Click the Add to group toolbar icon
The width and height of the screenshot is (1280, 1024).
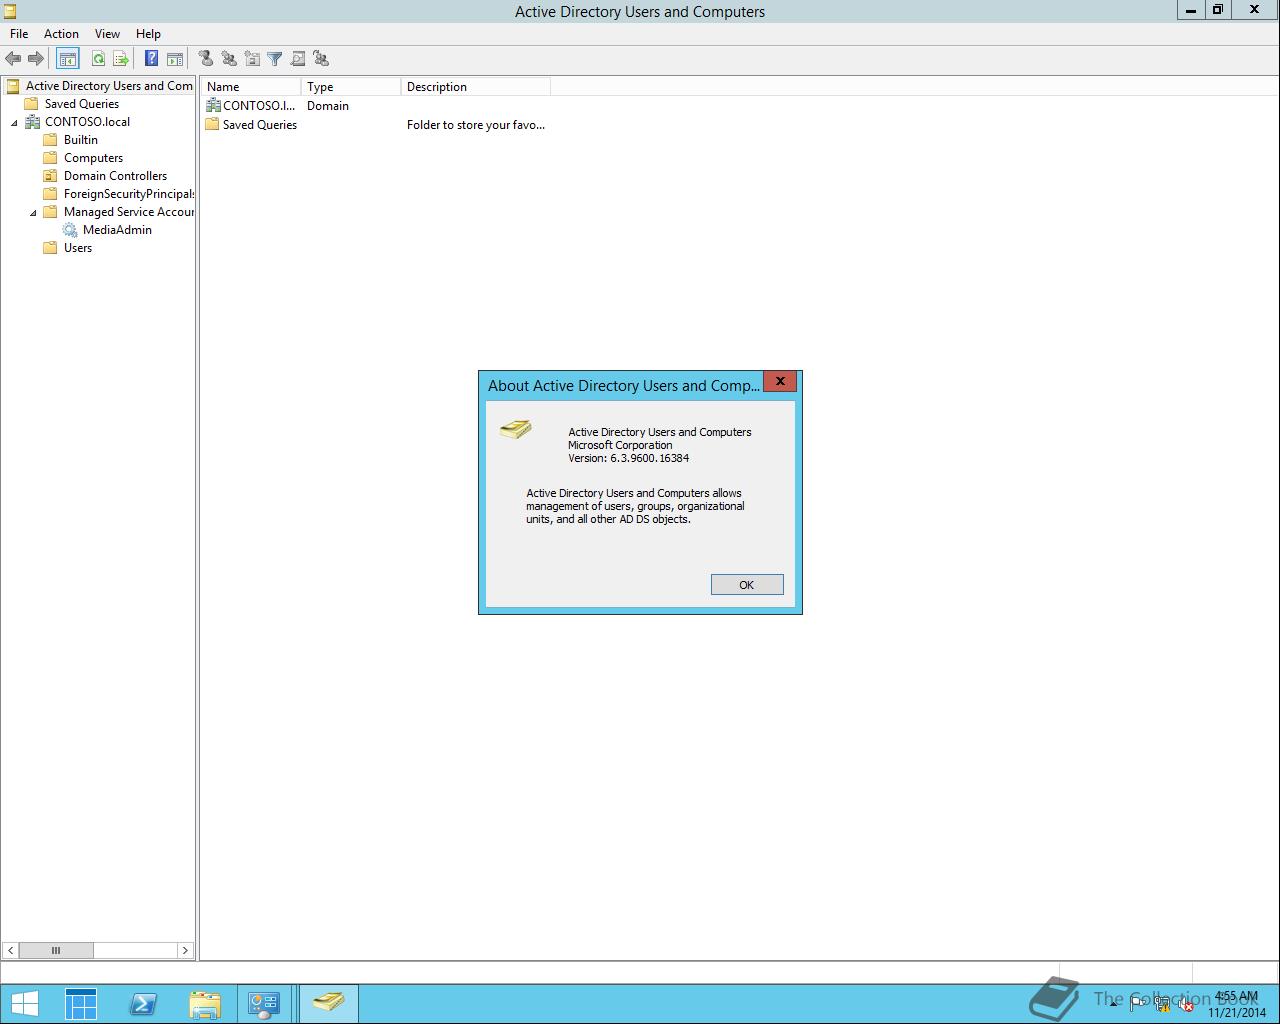(x=320, y=59)
